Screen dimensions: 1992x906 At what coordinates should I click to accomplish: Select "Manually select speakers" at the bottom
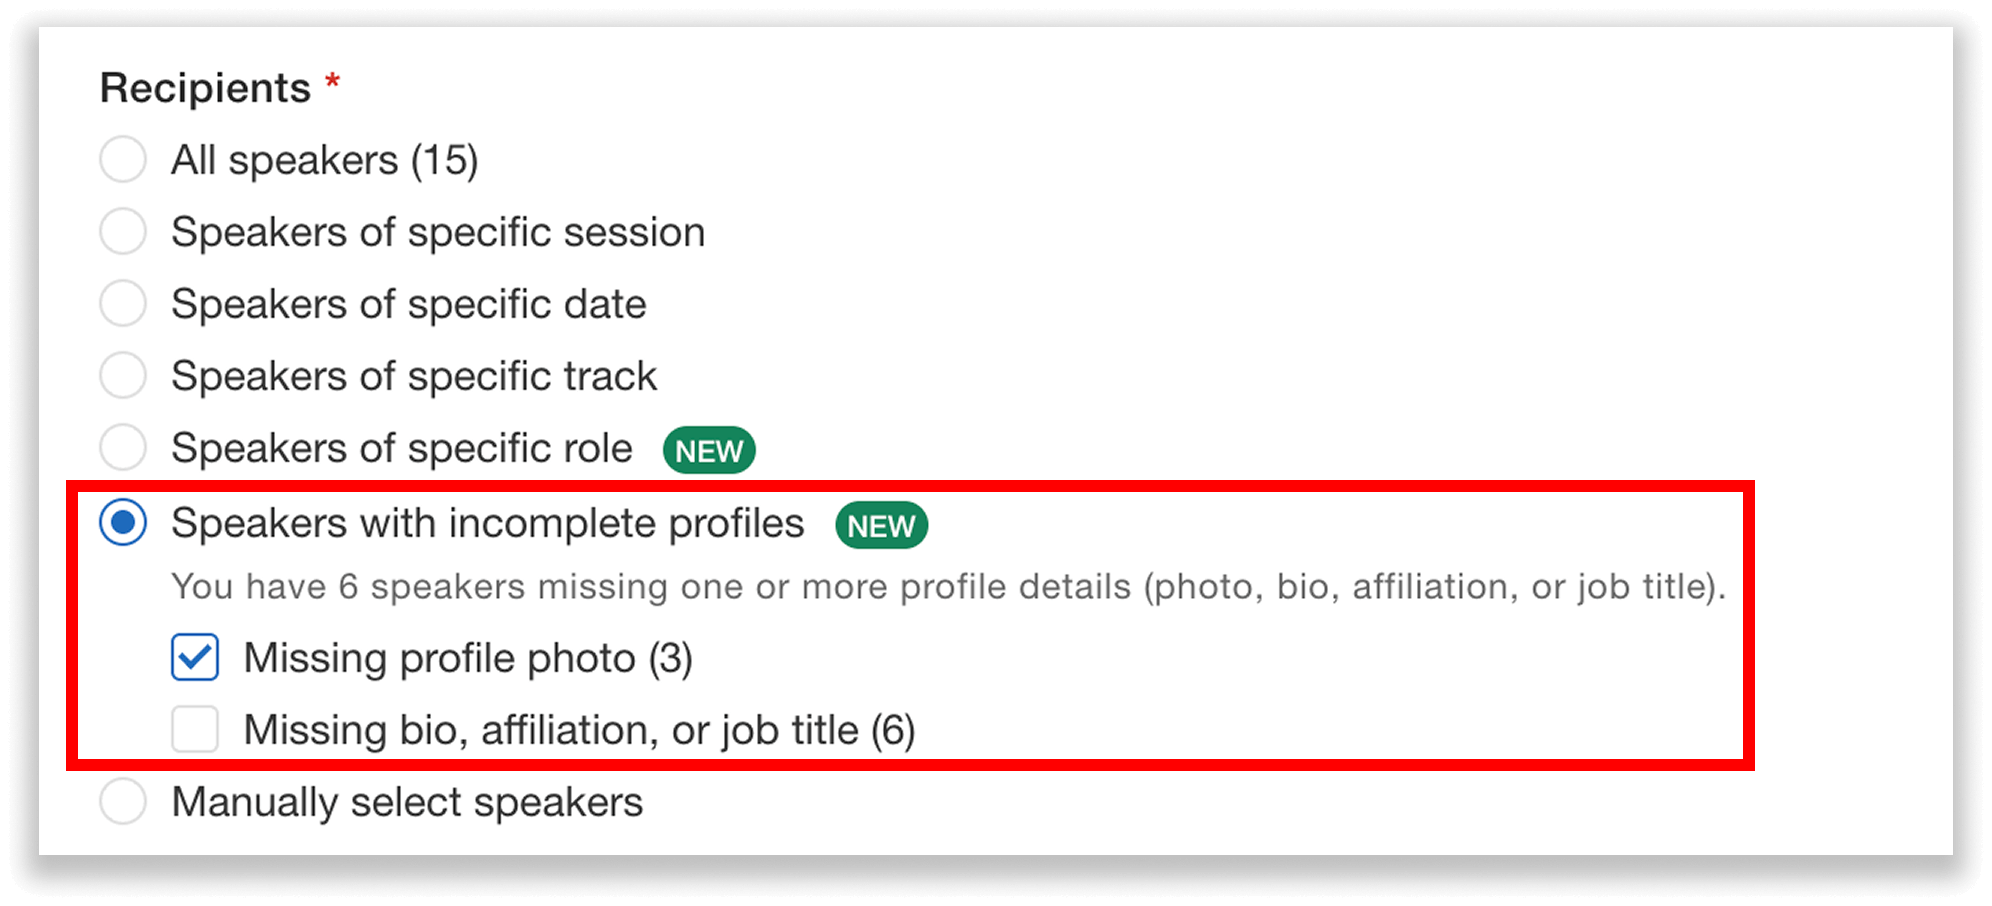(122, 801)
